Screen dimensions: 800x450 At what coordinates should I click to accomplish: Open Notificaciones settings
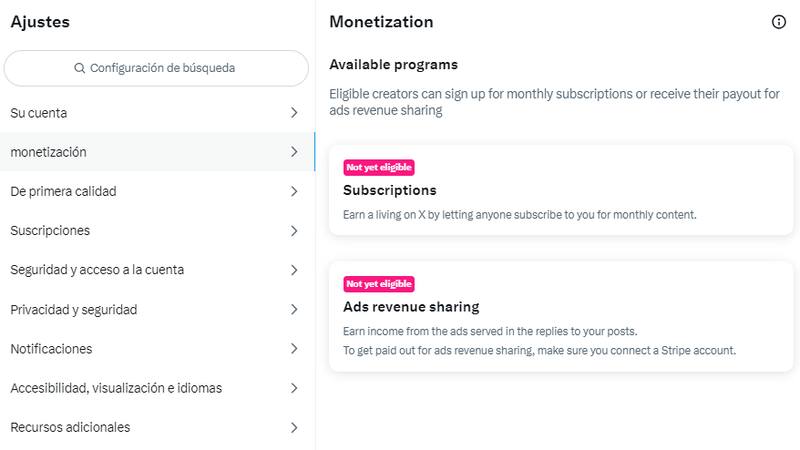[51, 349]
